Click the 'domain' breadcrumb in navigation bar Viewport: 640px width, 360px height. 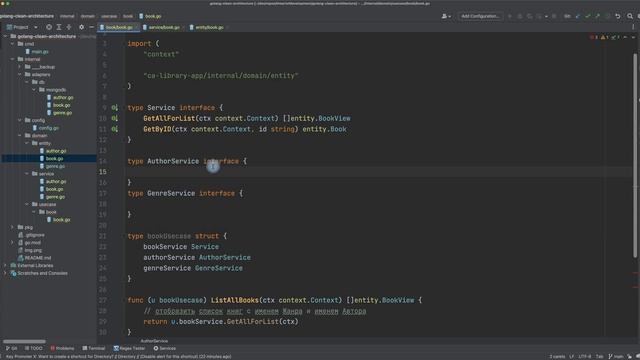[x=87, y=16]
